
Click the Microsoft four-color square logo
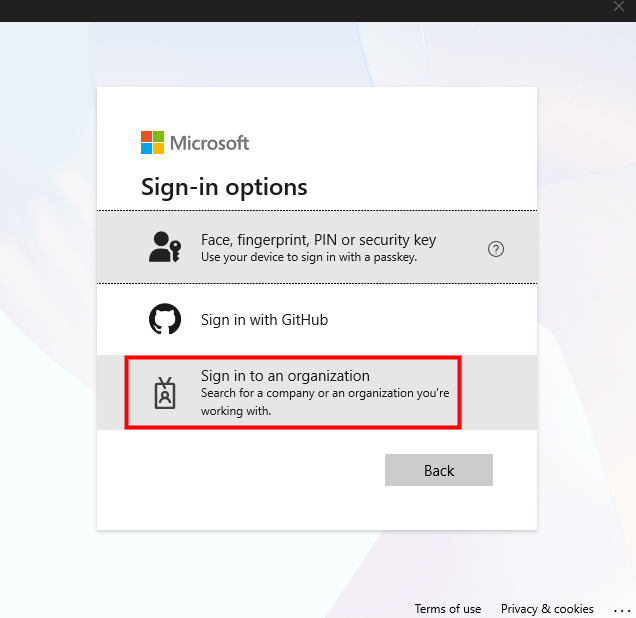tap(152, 142)
